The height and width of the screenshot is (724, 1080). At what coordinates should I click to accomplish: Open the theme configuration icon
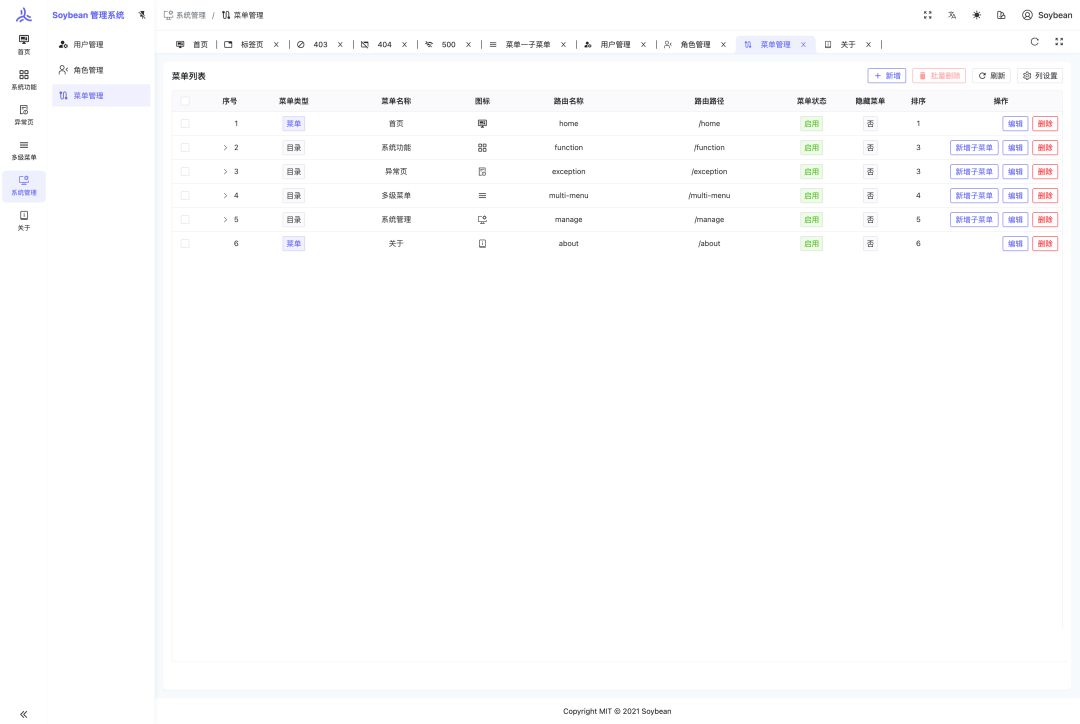pyautogui.click(x=1001, y=15)
